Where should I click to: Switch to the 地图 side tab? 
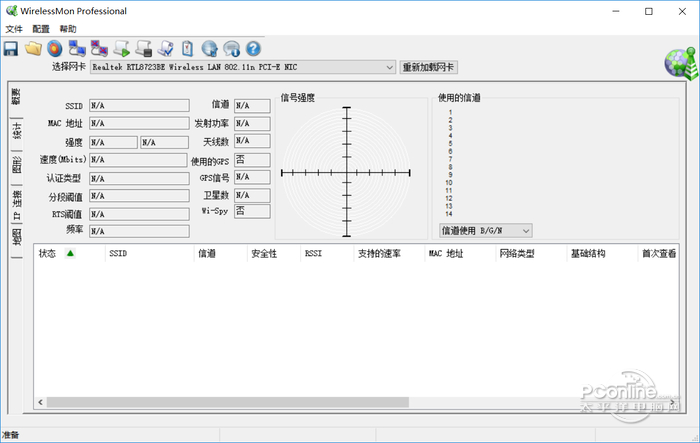[16, 237]
